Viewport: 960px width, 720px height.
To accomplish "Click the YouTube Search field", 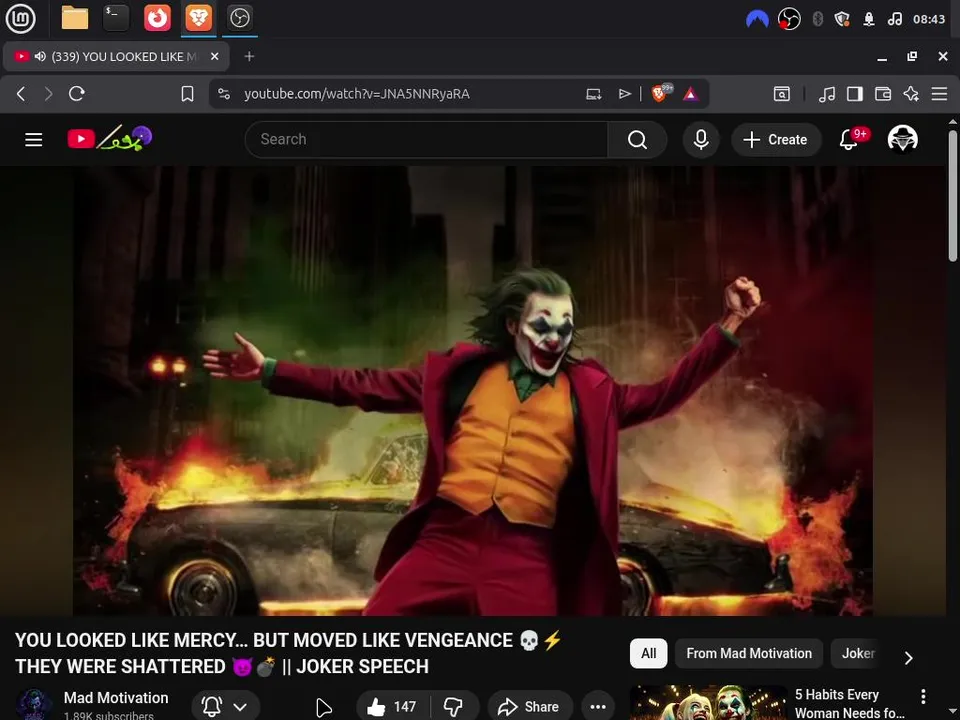I will point(427,140).
